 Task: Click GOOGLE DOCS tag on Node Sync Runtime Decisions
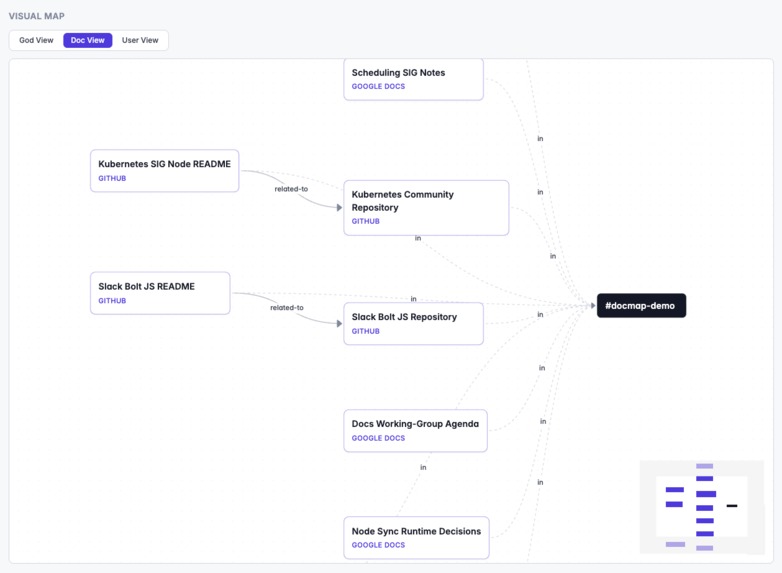(379, 545)
